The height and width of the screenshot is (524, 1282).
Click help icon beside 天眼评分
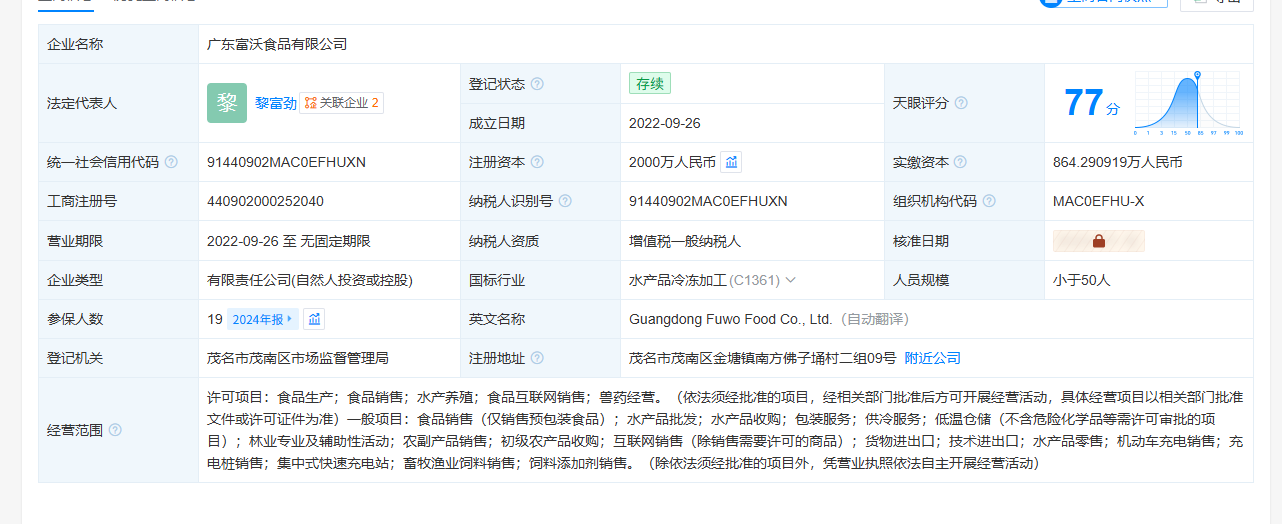click(961, 103)
